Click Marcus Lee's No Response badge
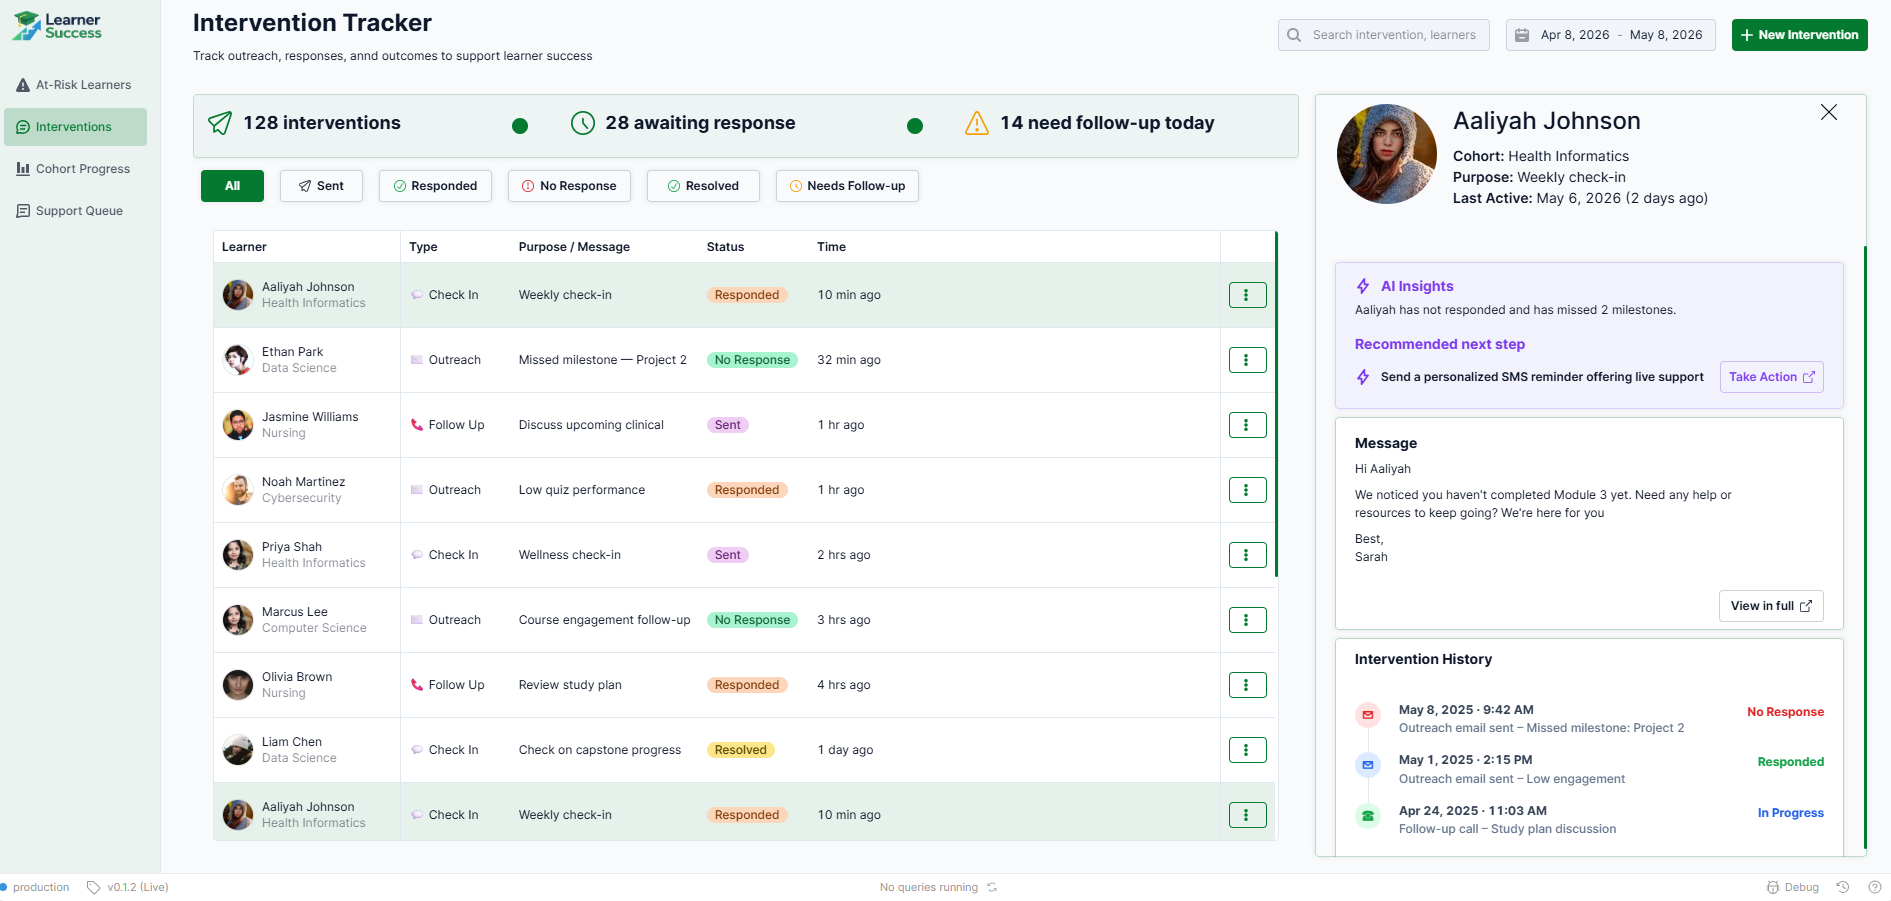This screenshot has height=901, width=1891. coord(752,620)
